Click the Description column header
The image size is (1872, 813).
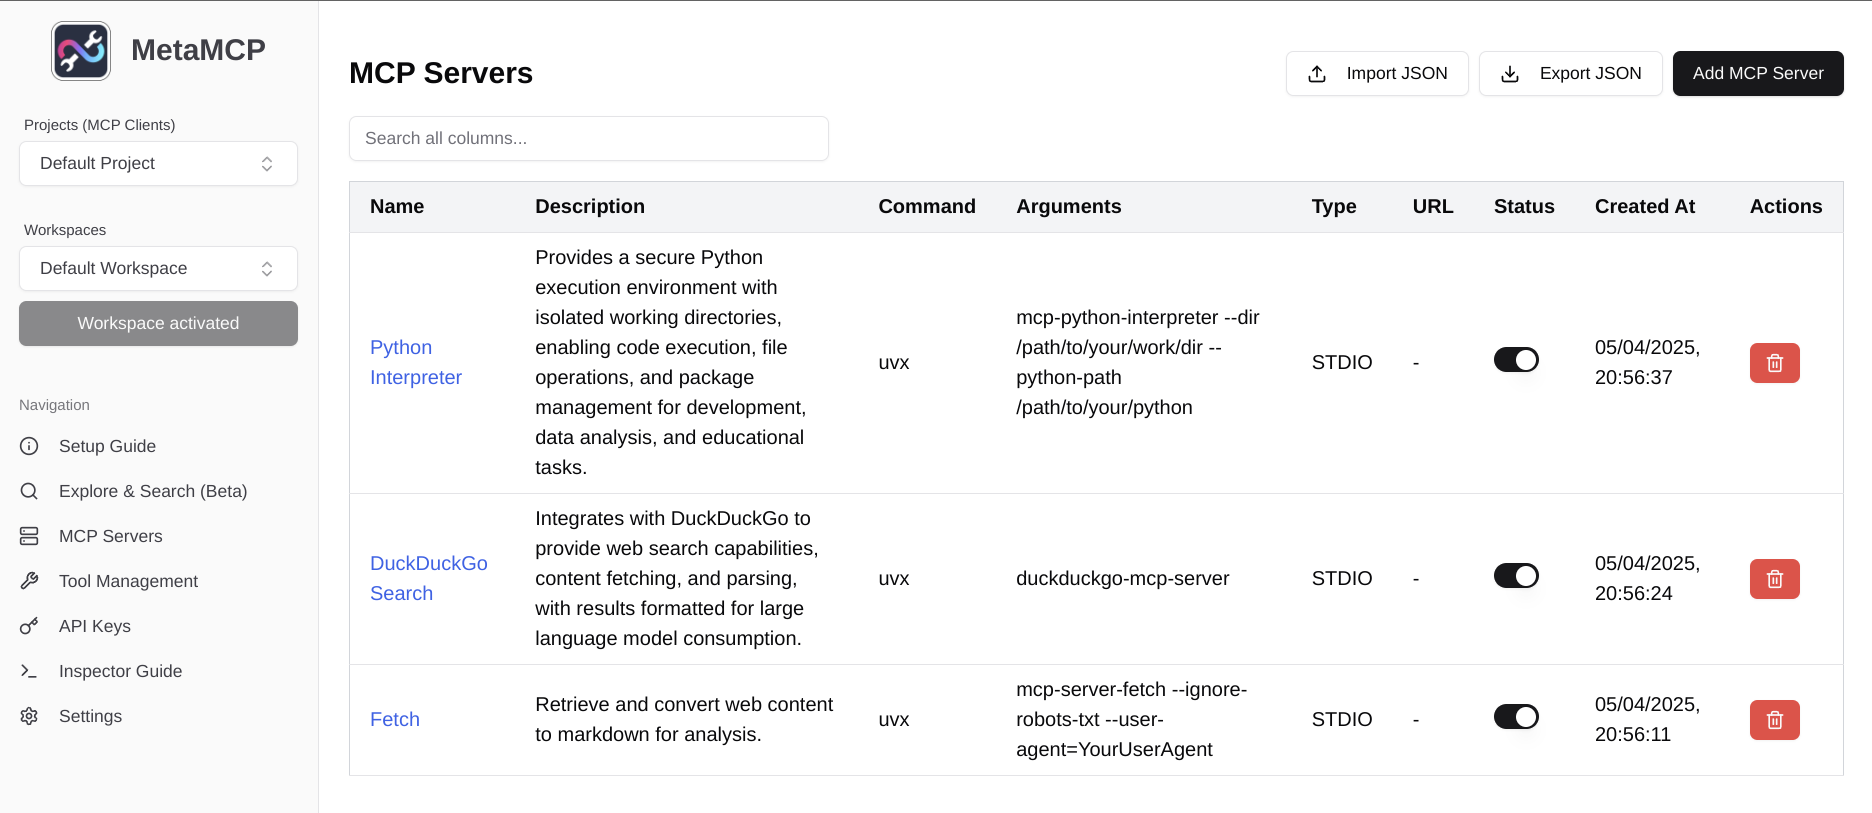coord(590,207)
